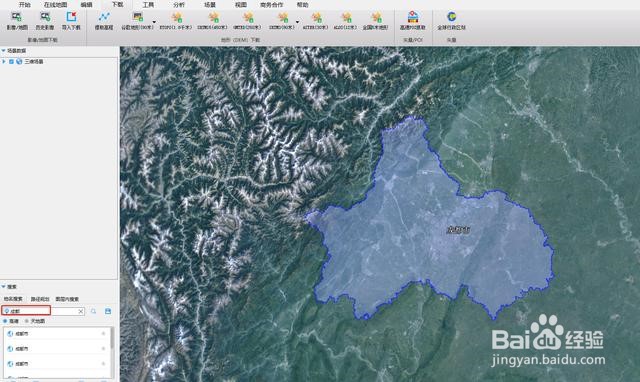The width and height of the screenshot is (640, 382).
Task: Click the search results list scrollbar
Action: [x=112, y=338]
